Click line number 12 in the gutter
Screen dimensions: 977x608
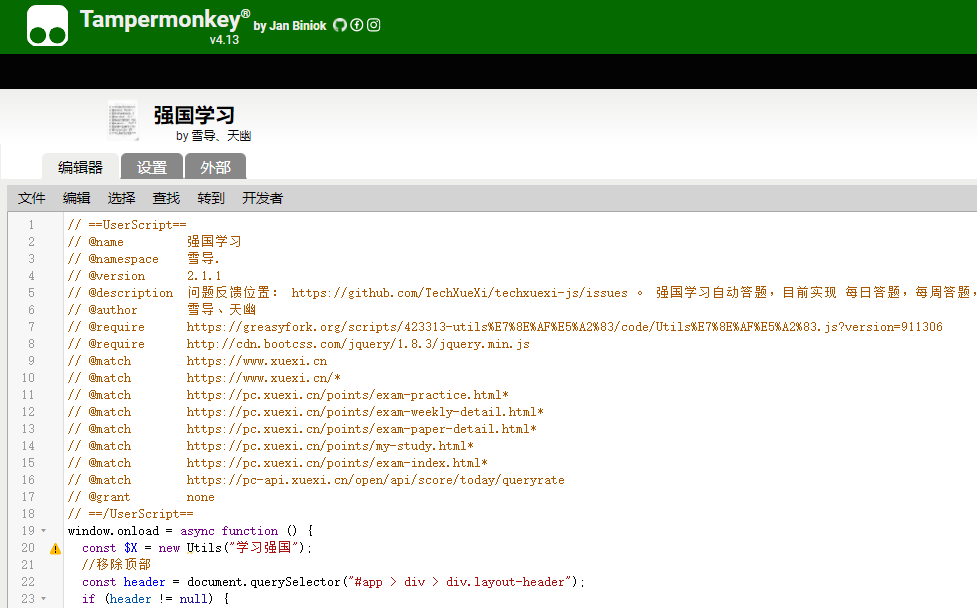(x=28, y=412)
